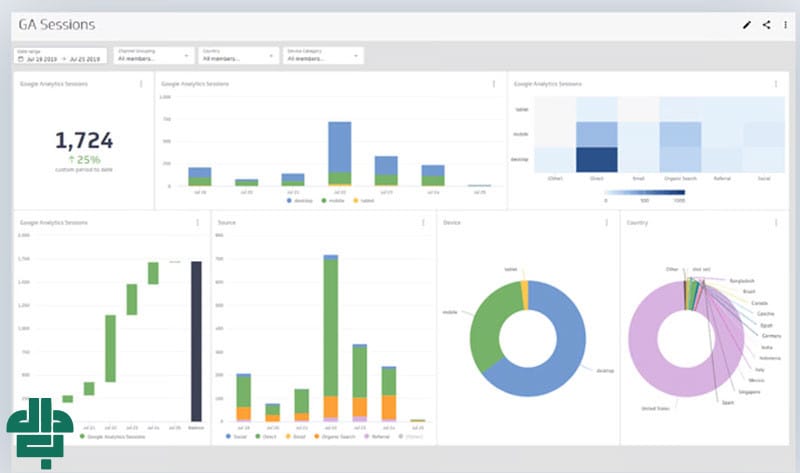
Task: Click the Singapore label in Country chart
Action: 749,392
